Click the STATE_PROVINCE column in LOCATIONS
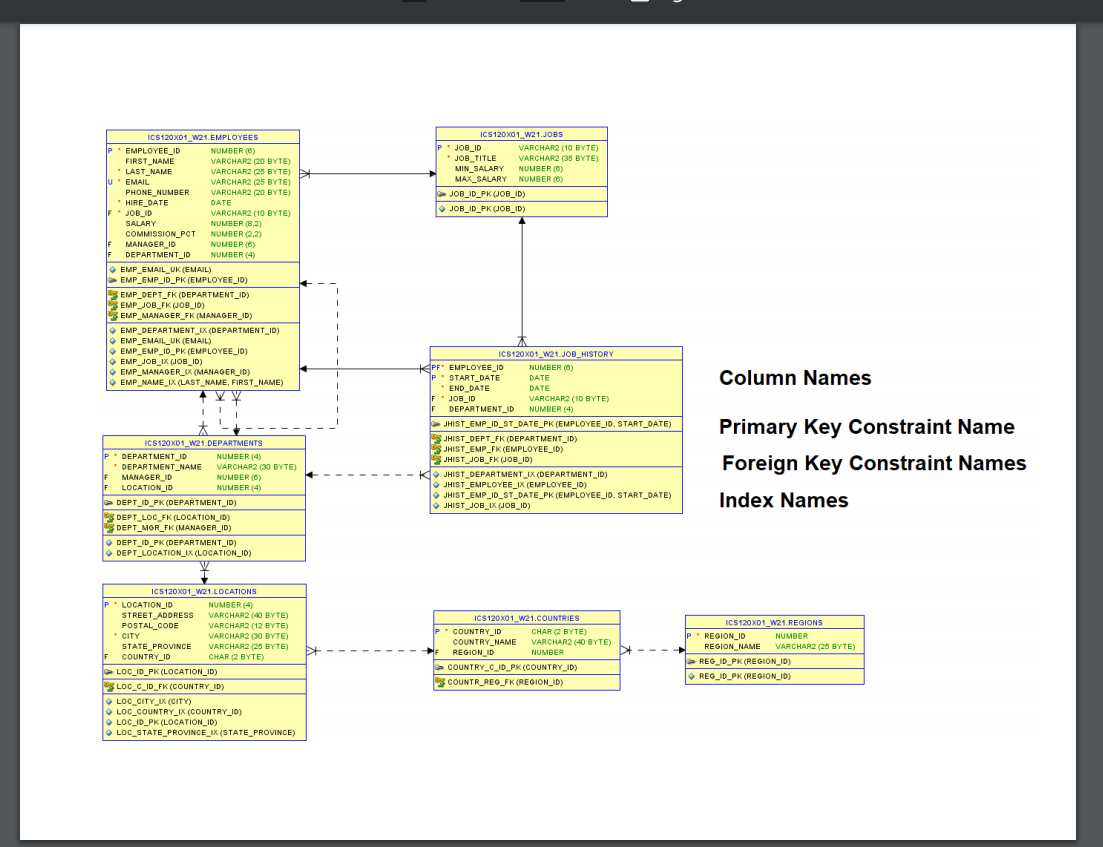 [156, 647]
